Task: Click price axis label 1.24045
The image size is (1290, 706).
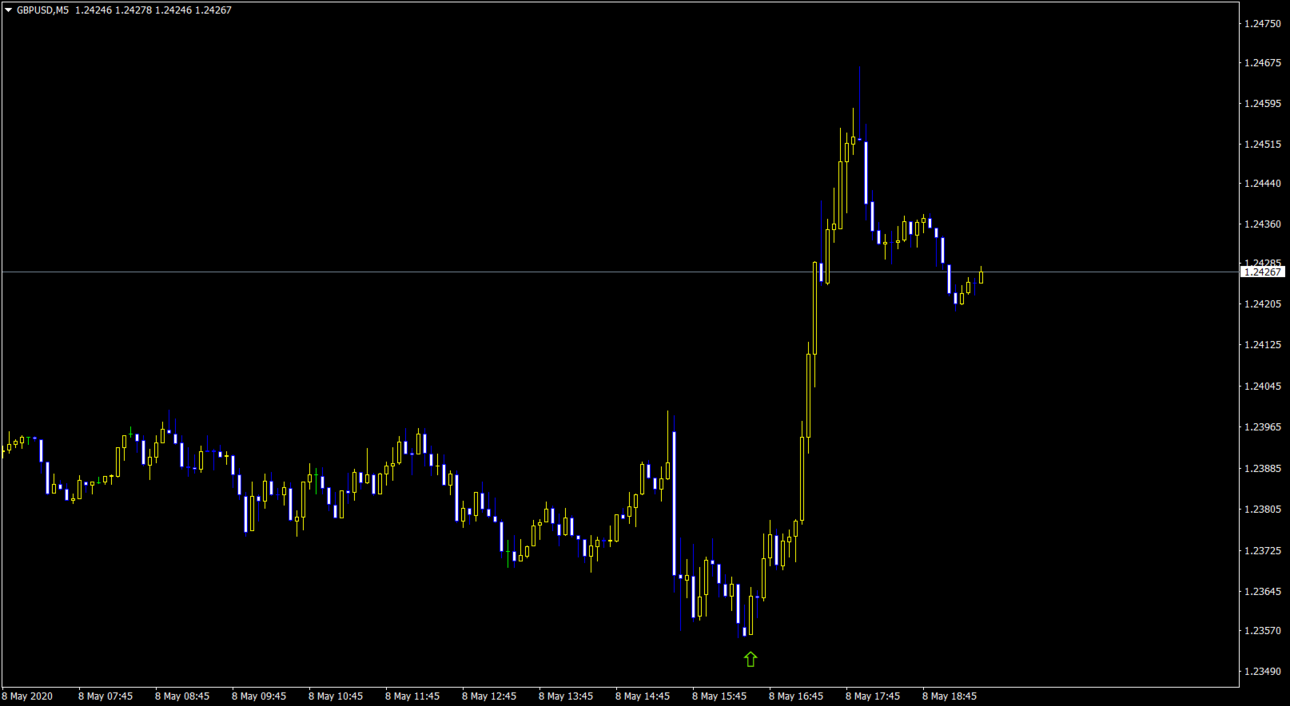Action: (x=1261, y=386)
